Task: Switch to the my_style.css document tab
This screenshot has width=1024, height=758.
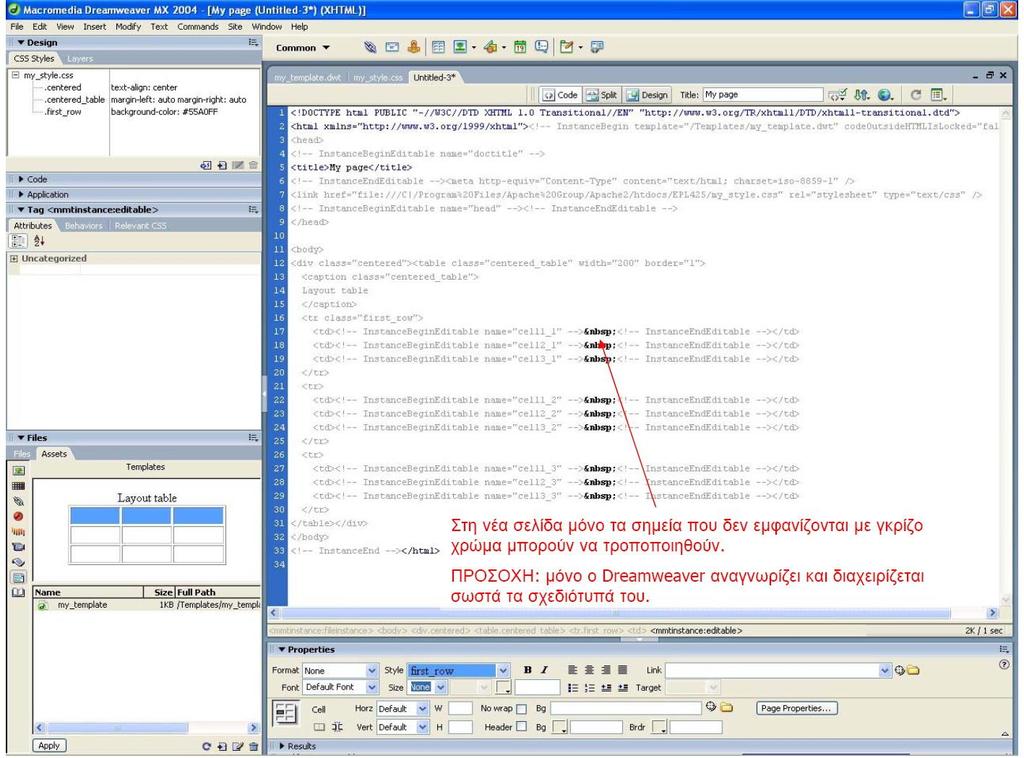Action: coord(378,77)
